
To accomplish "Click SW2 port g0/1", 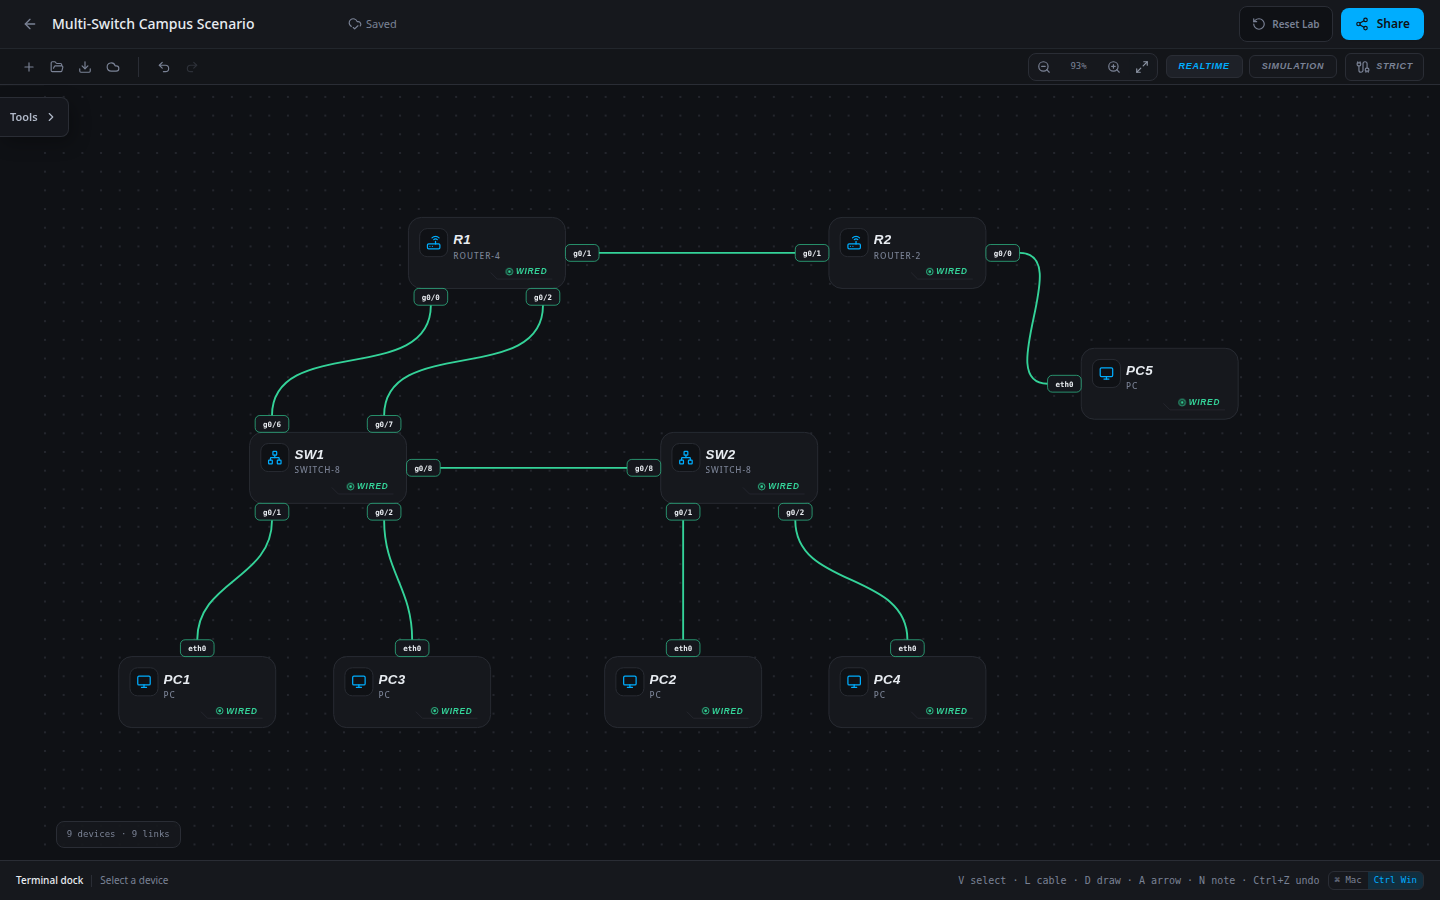I will coord(683,512).
